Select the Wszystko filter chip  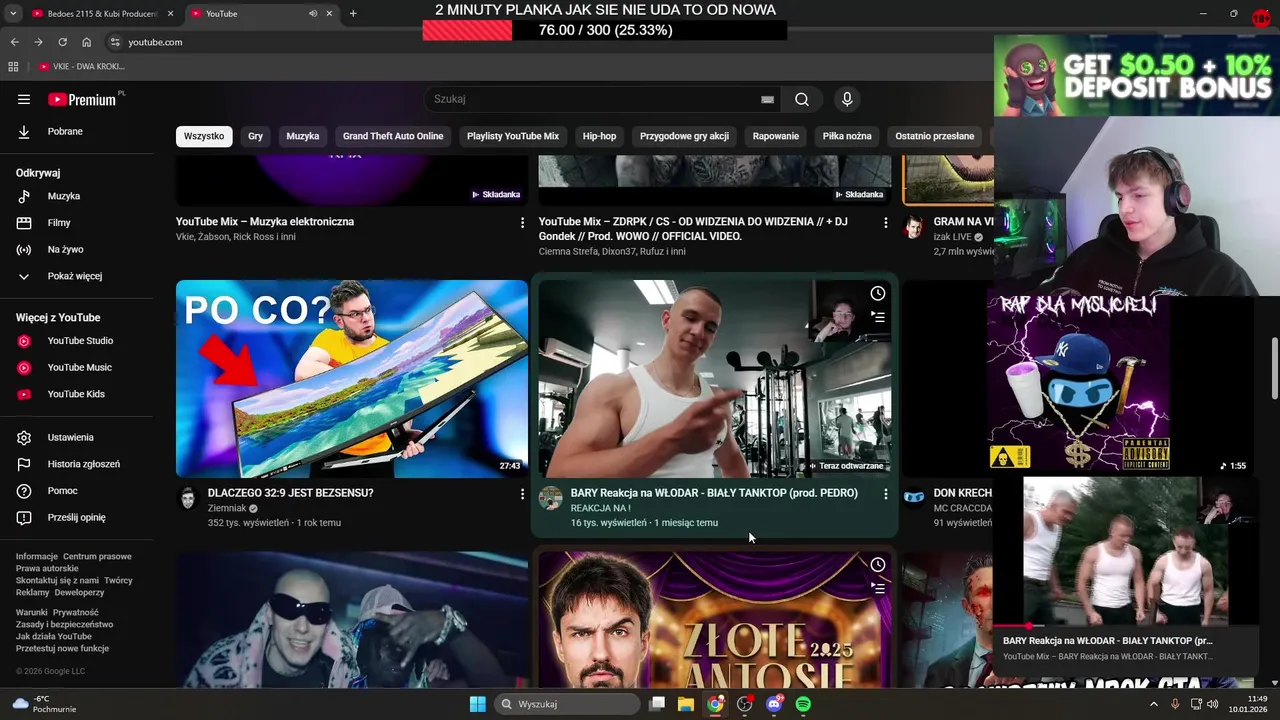204,136
